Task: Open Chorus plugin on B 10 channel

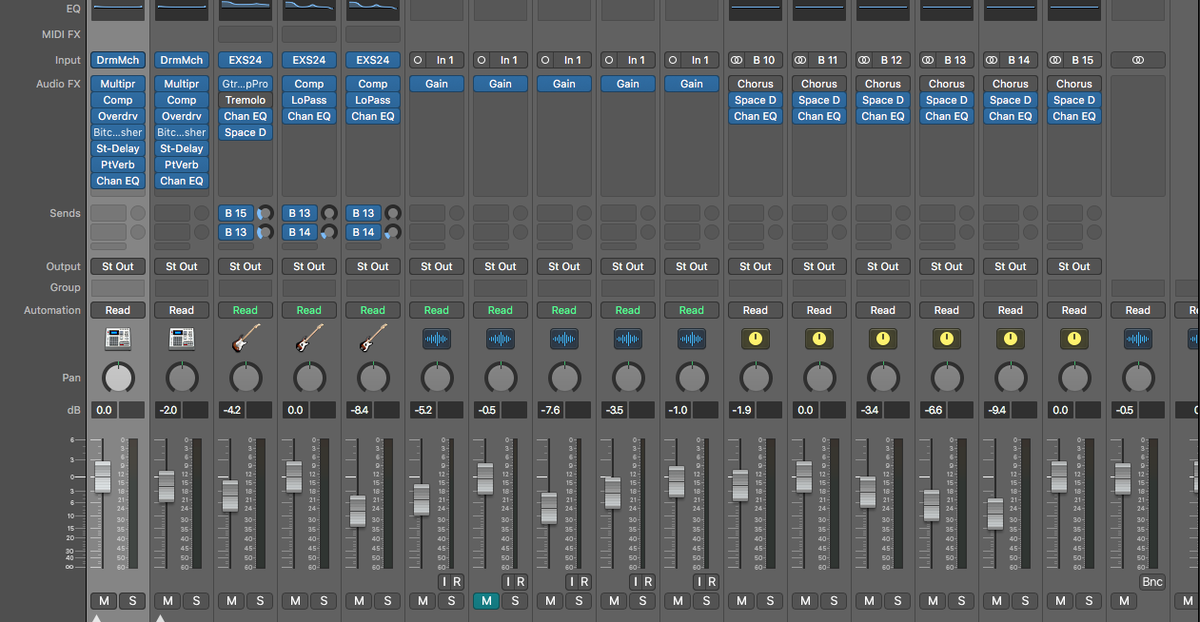Action: (x=755, y=84)
